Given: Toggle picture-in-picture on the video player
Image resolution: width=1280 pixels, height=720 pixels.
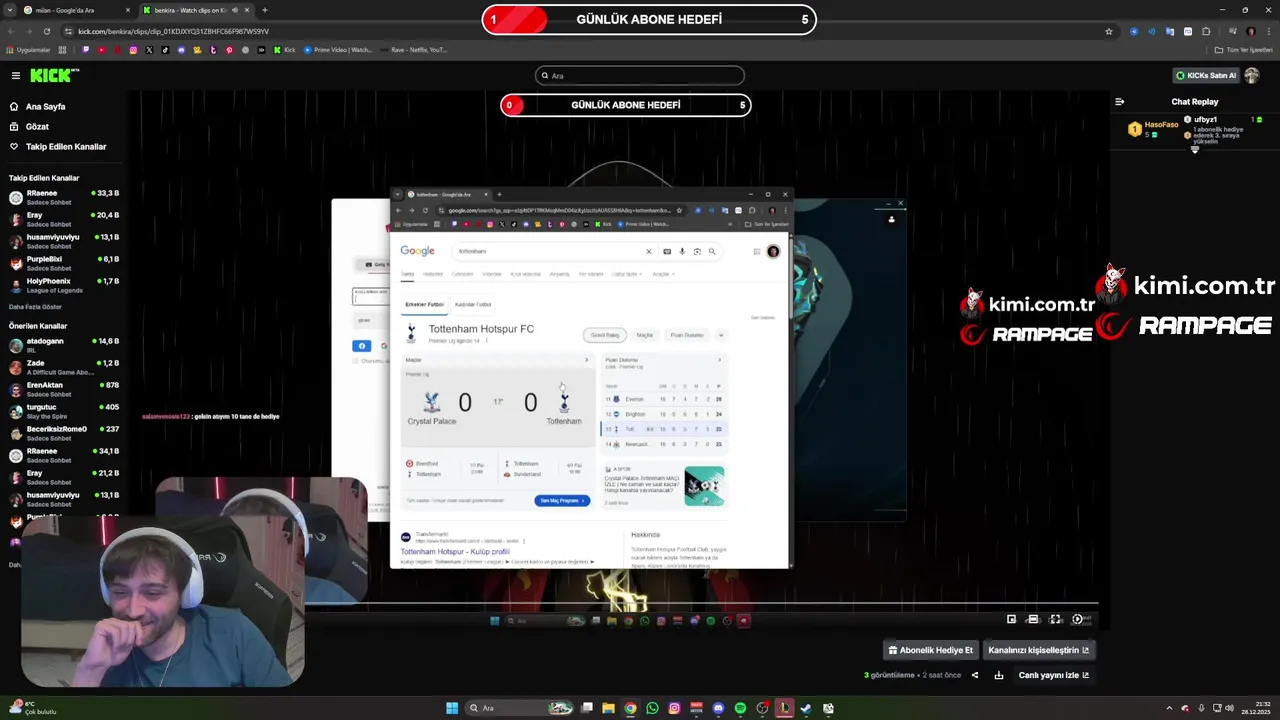Looking at the screenshot, I should tap(1011, 619).
